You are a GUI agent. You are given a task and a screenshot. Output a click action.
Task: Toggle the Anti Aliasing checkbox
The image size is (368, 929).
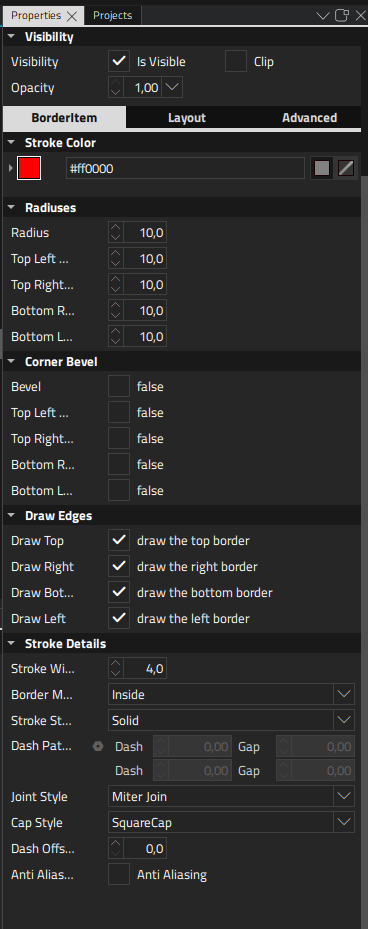click(x=119, y=874)
